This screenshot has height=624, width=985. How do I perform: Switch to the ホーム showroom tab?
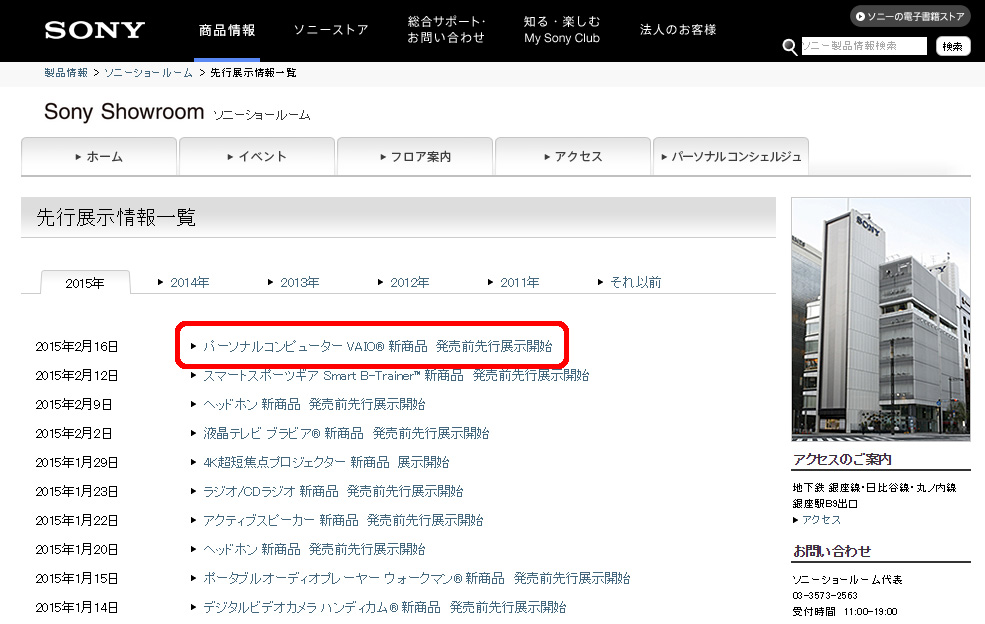coord(99,156)
